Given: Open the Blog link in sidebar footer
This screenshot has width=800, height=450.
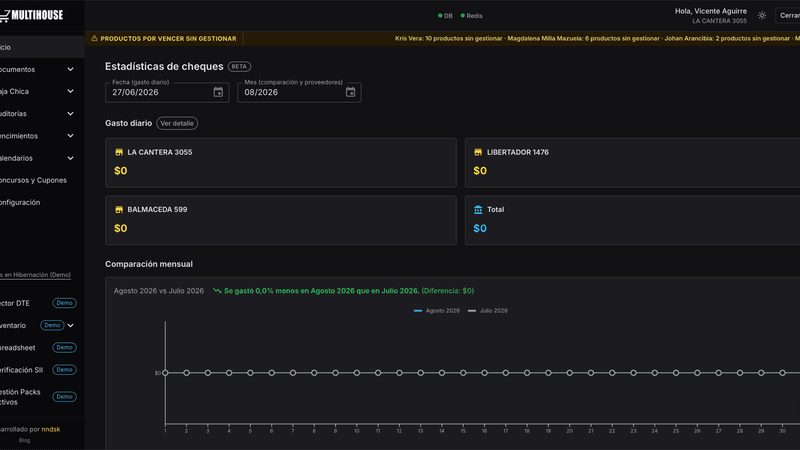Looking at the screenshot, I should coord(24,440).
